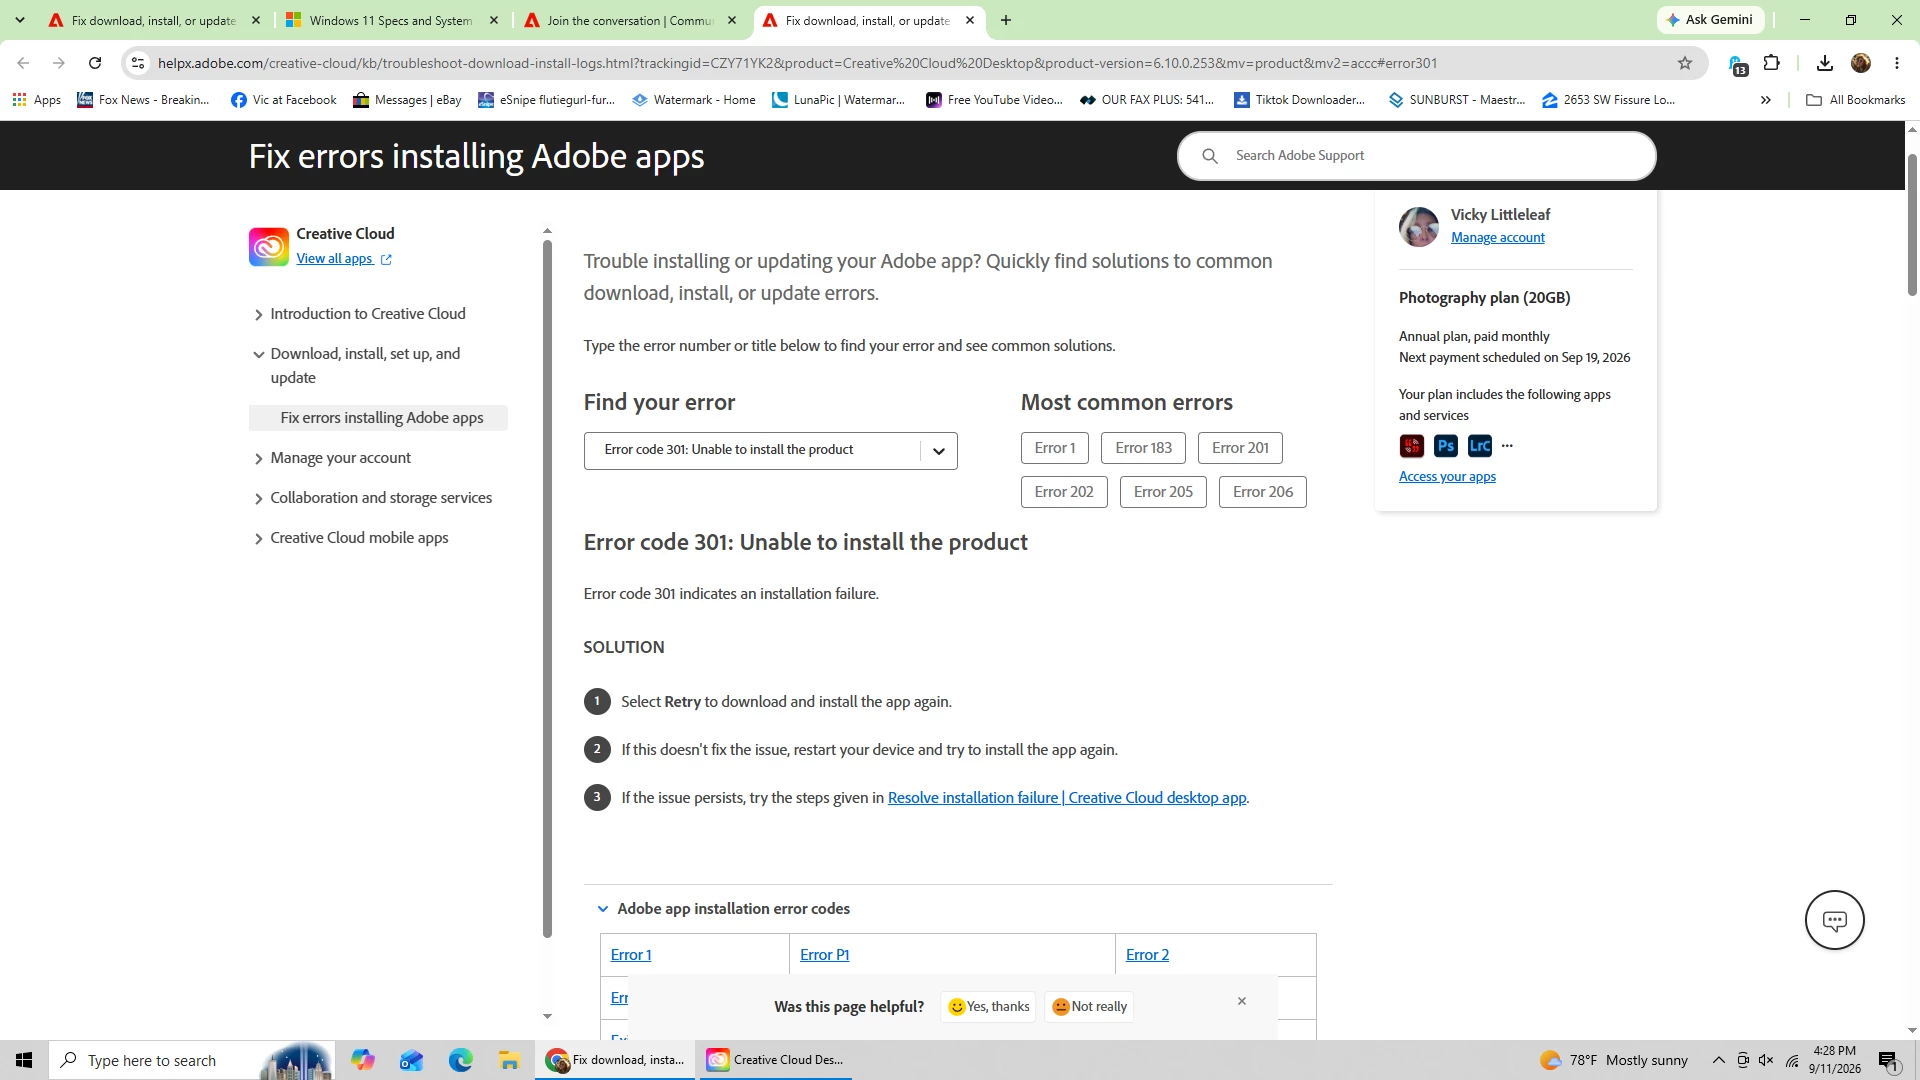Click the Lightroom Classic app icon

tap(1479, 446)
